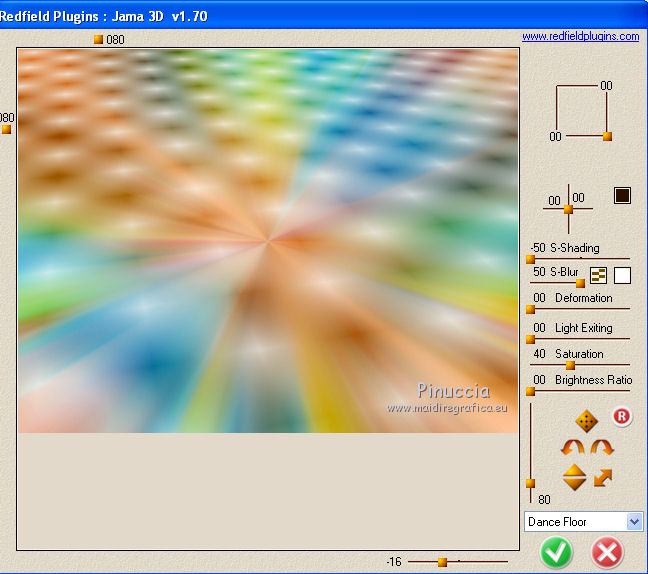The image size is (648, 574).
Task: Click the Brightness Ratio label
Action: pos(593,380)
